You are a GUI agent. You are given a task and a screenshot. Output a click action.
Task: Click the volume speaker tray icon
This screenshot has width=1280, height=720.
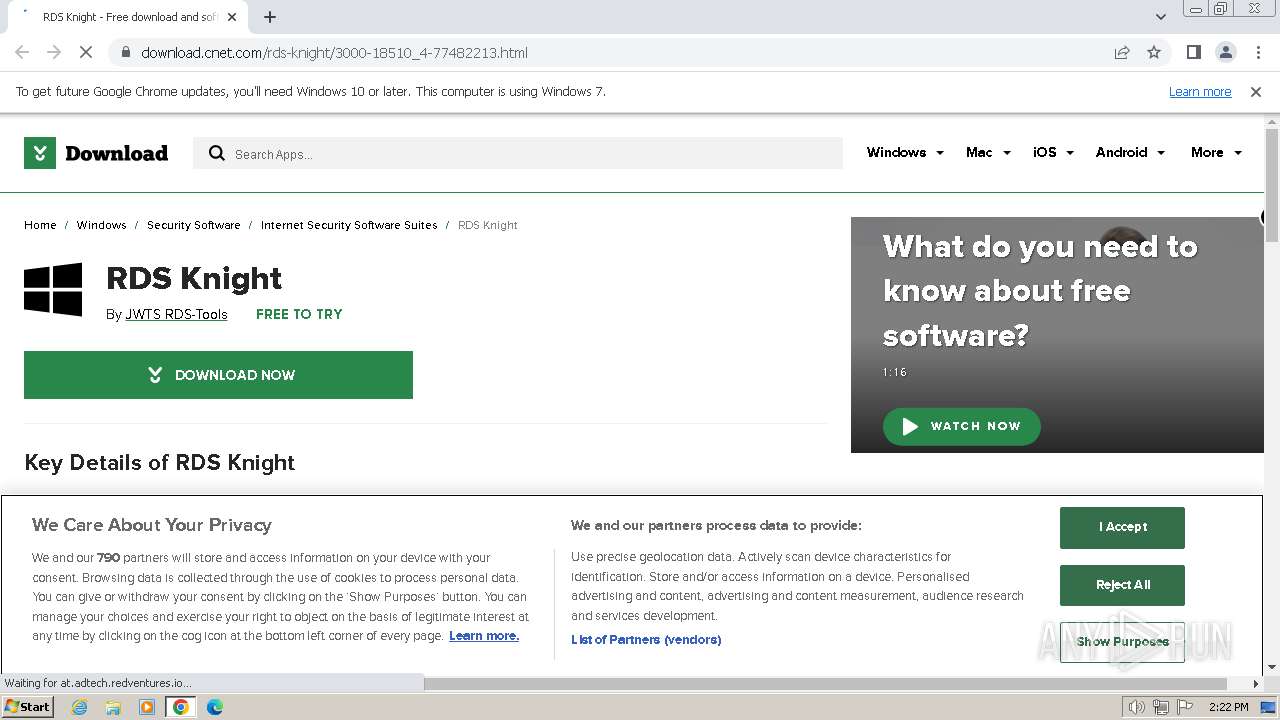1137,707
